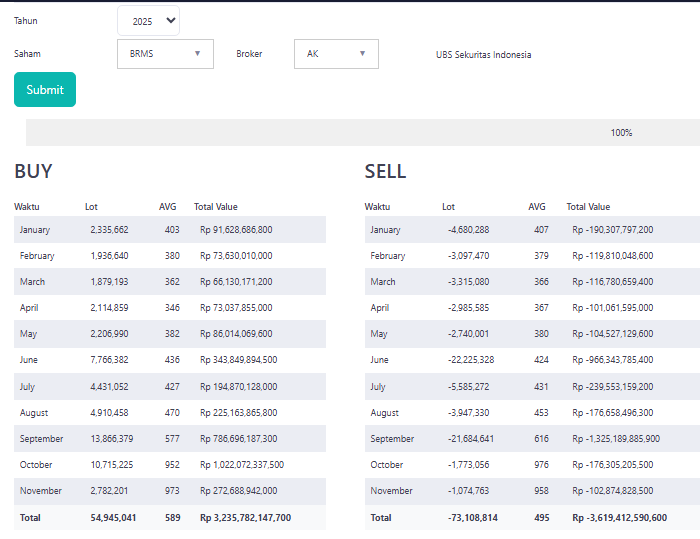Click the SELL table Lot column header

coord(448,207)
